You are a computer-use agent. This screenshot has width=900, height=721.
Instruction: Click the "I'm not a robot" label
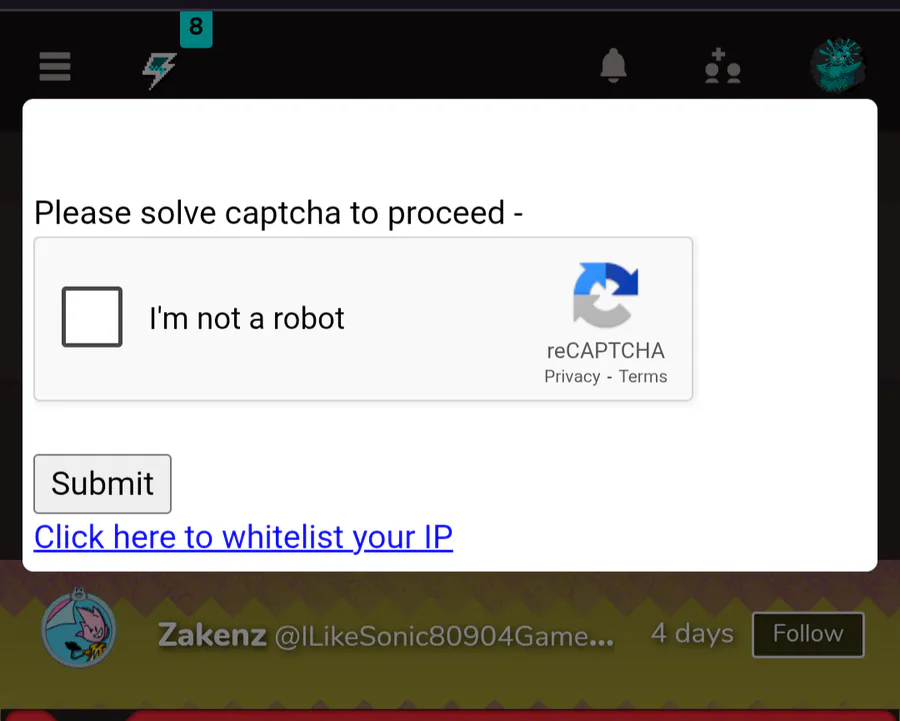pos(247,318)
